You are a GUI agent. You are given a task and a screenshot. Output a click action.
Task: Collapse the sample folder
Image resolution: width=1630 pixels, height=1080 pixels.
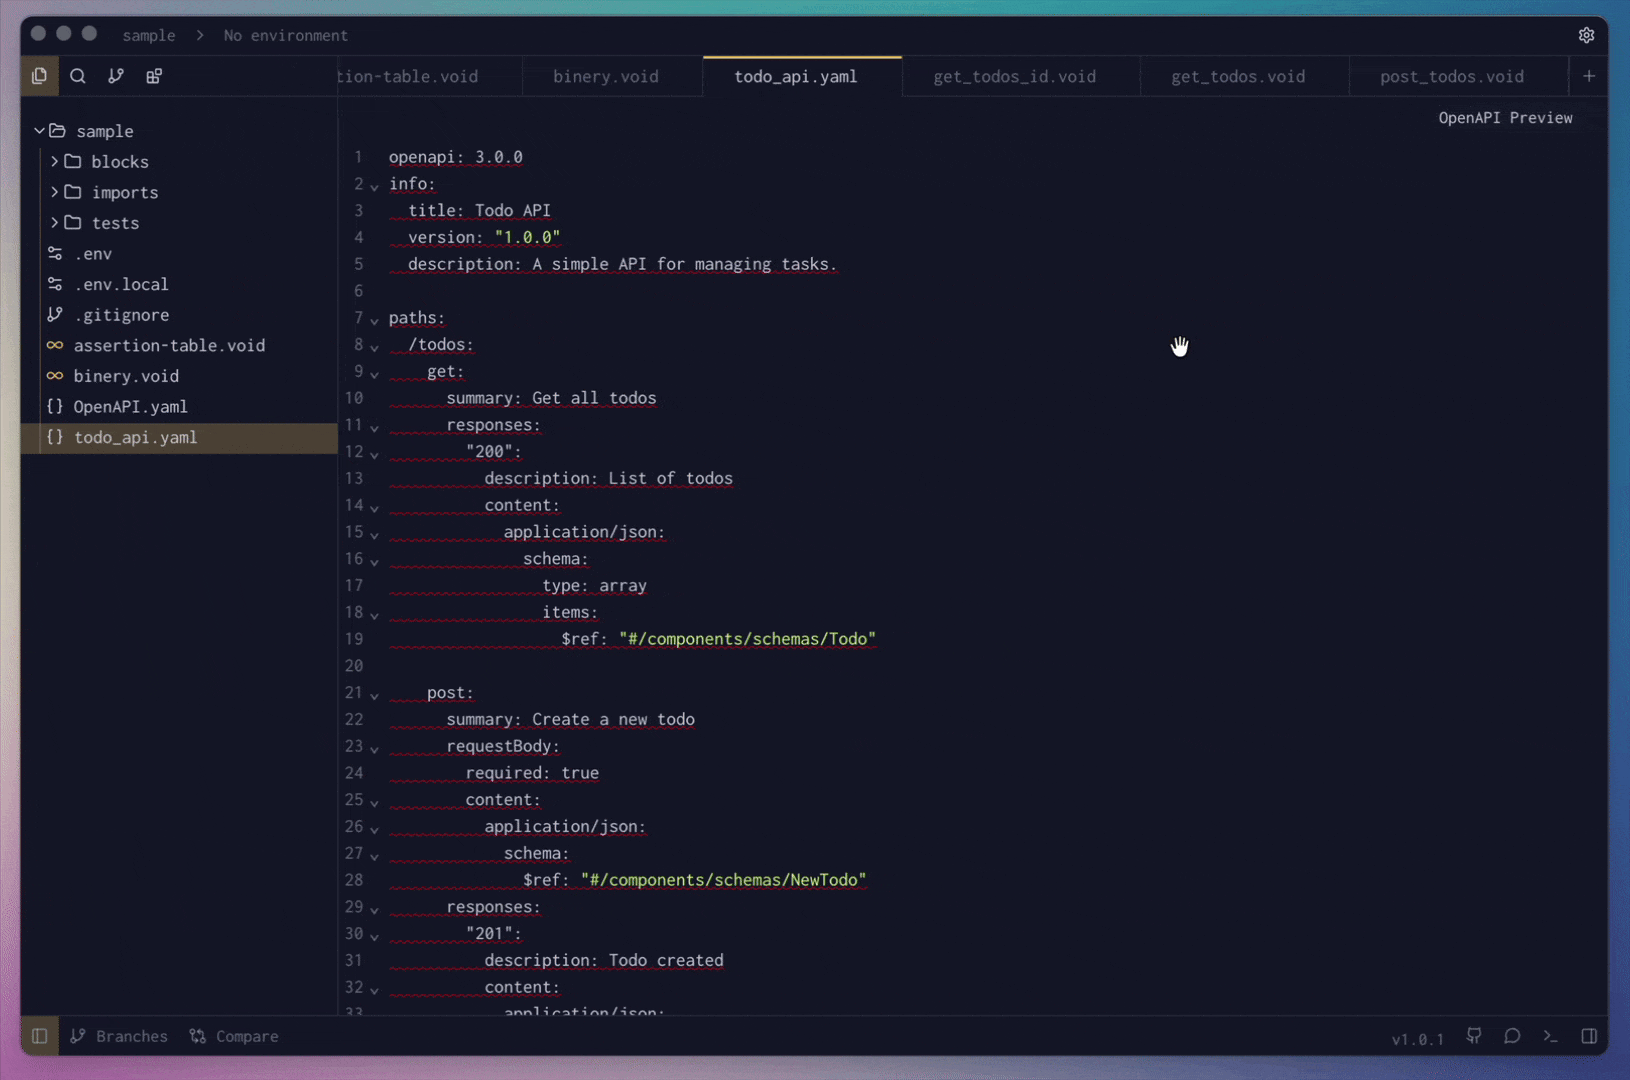tap(40, 130)
